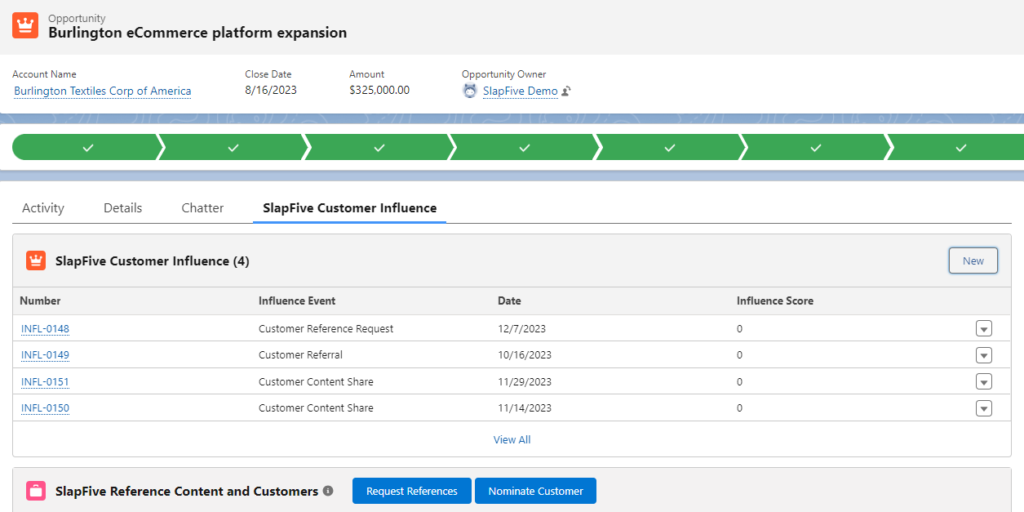Image resolution: width=1024 pixels, height=512 pixels.
Task: Click the date 12/7/2023
Action: tap(522, 328)
